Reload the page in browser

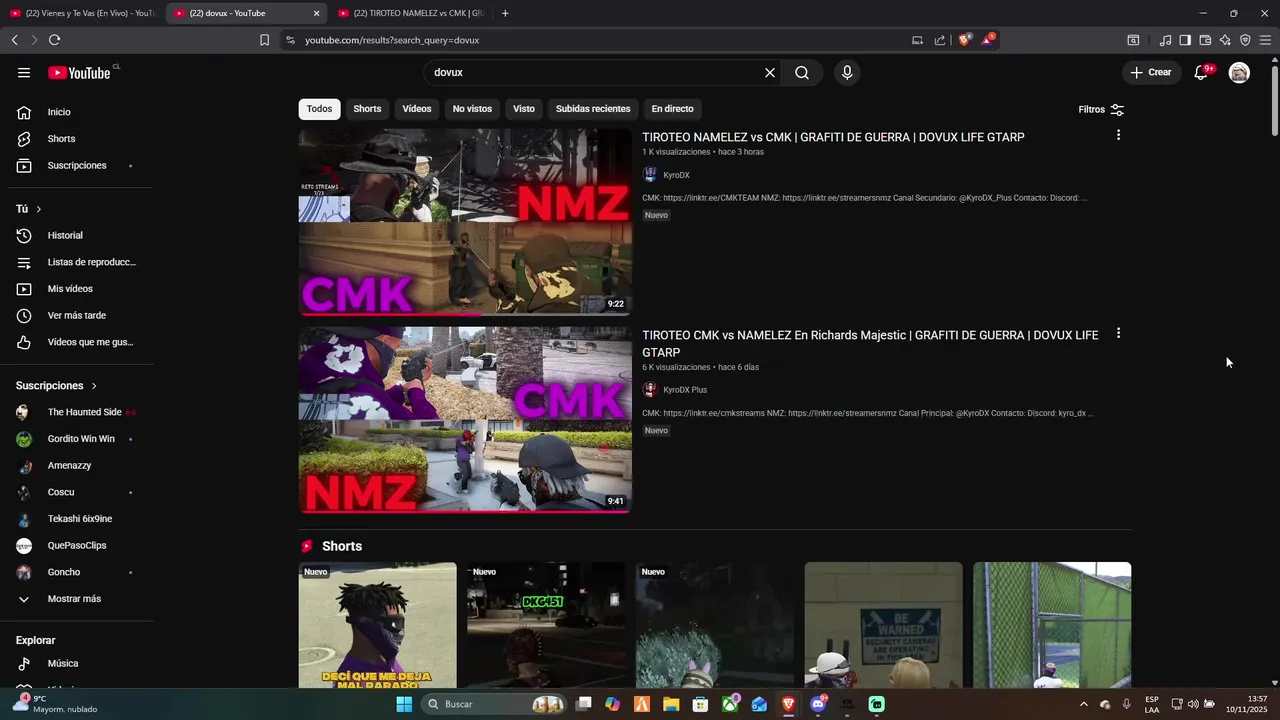54,40
